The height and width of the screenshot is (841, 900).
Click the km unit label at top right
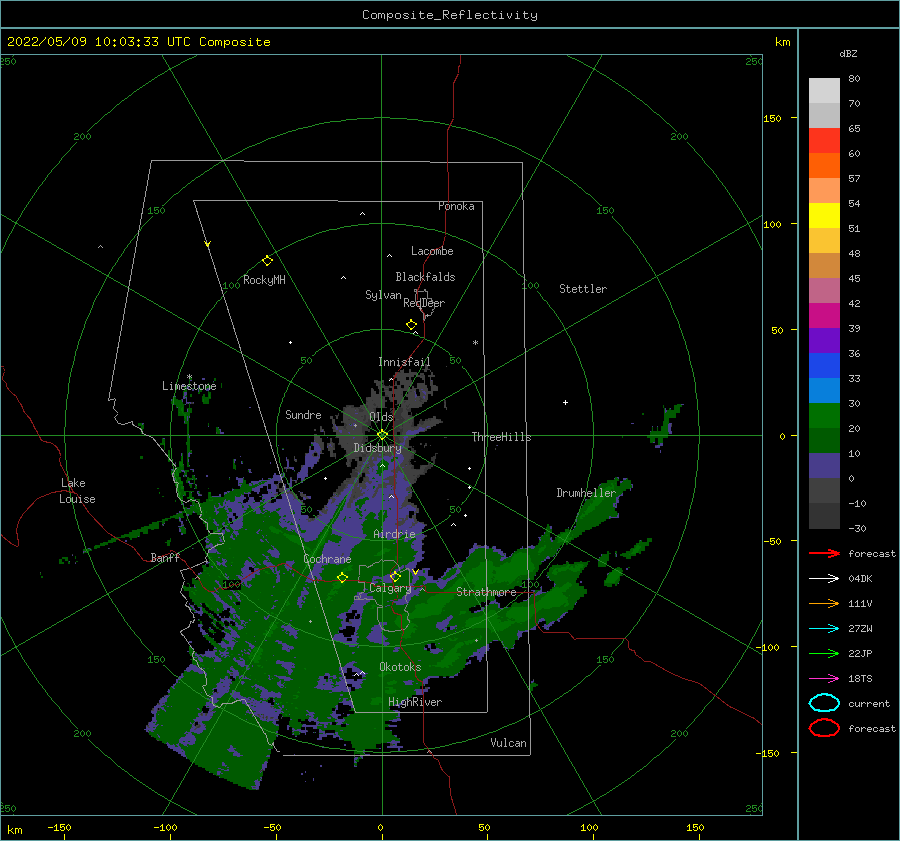pos(782,42)
